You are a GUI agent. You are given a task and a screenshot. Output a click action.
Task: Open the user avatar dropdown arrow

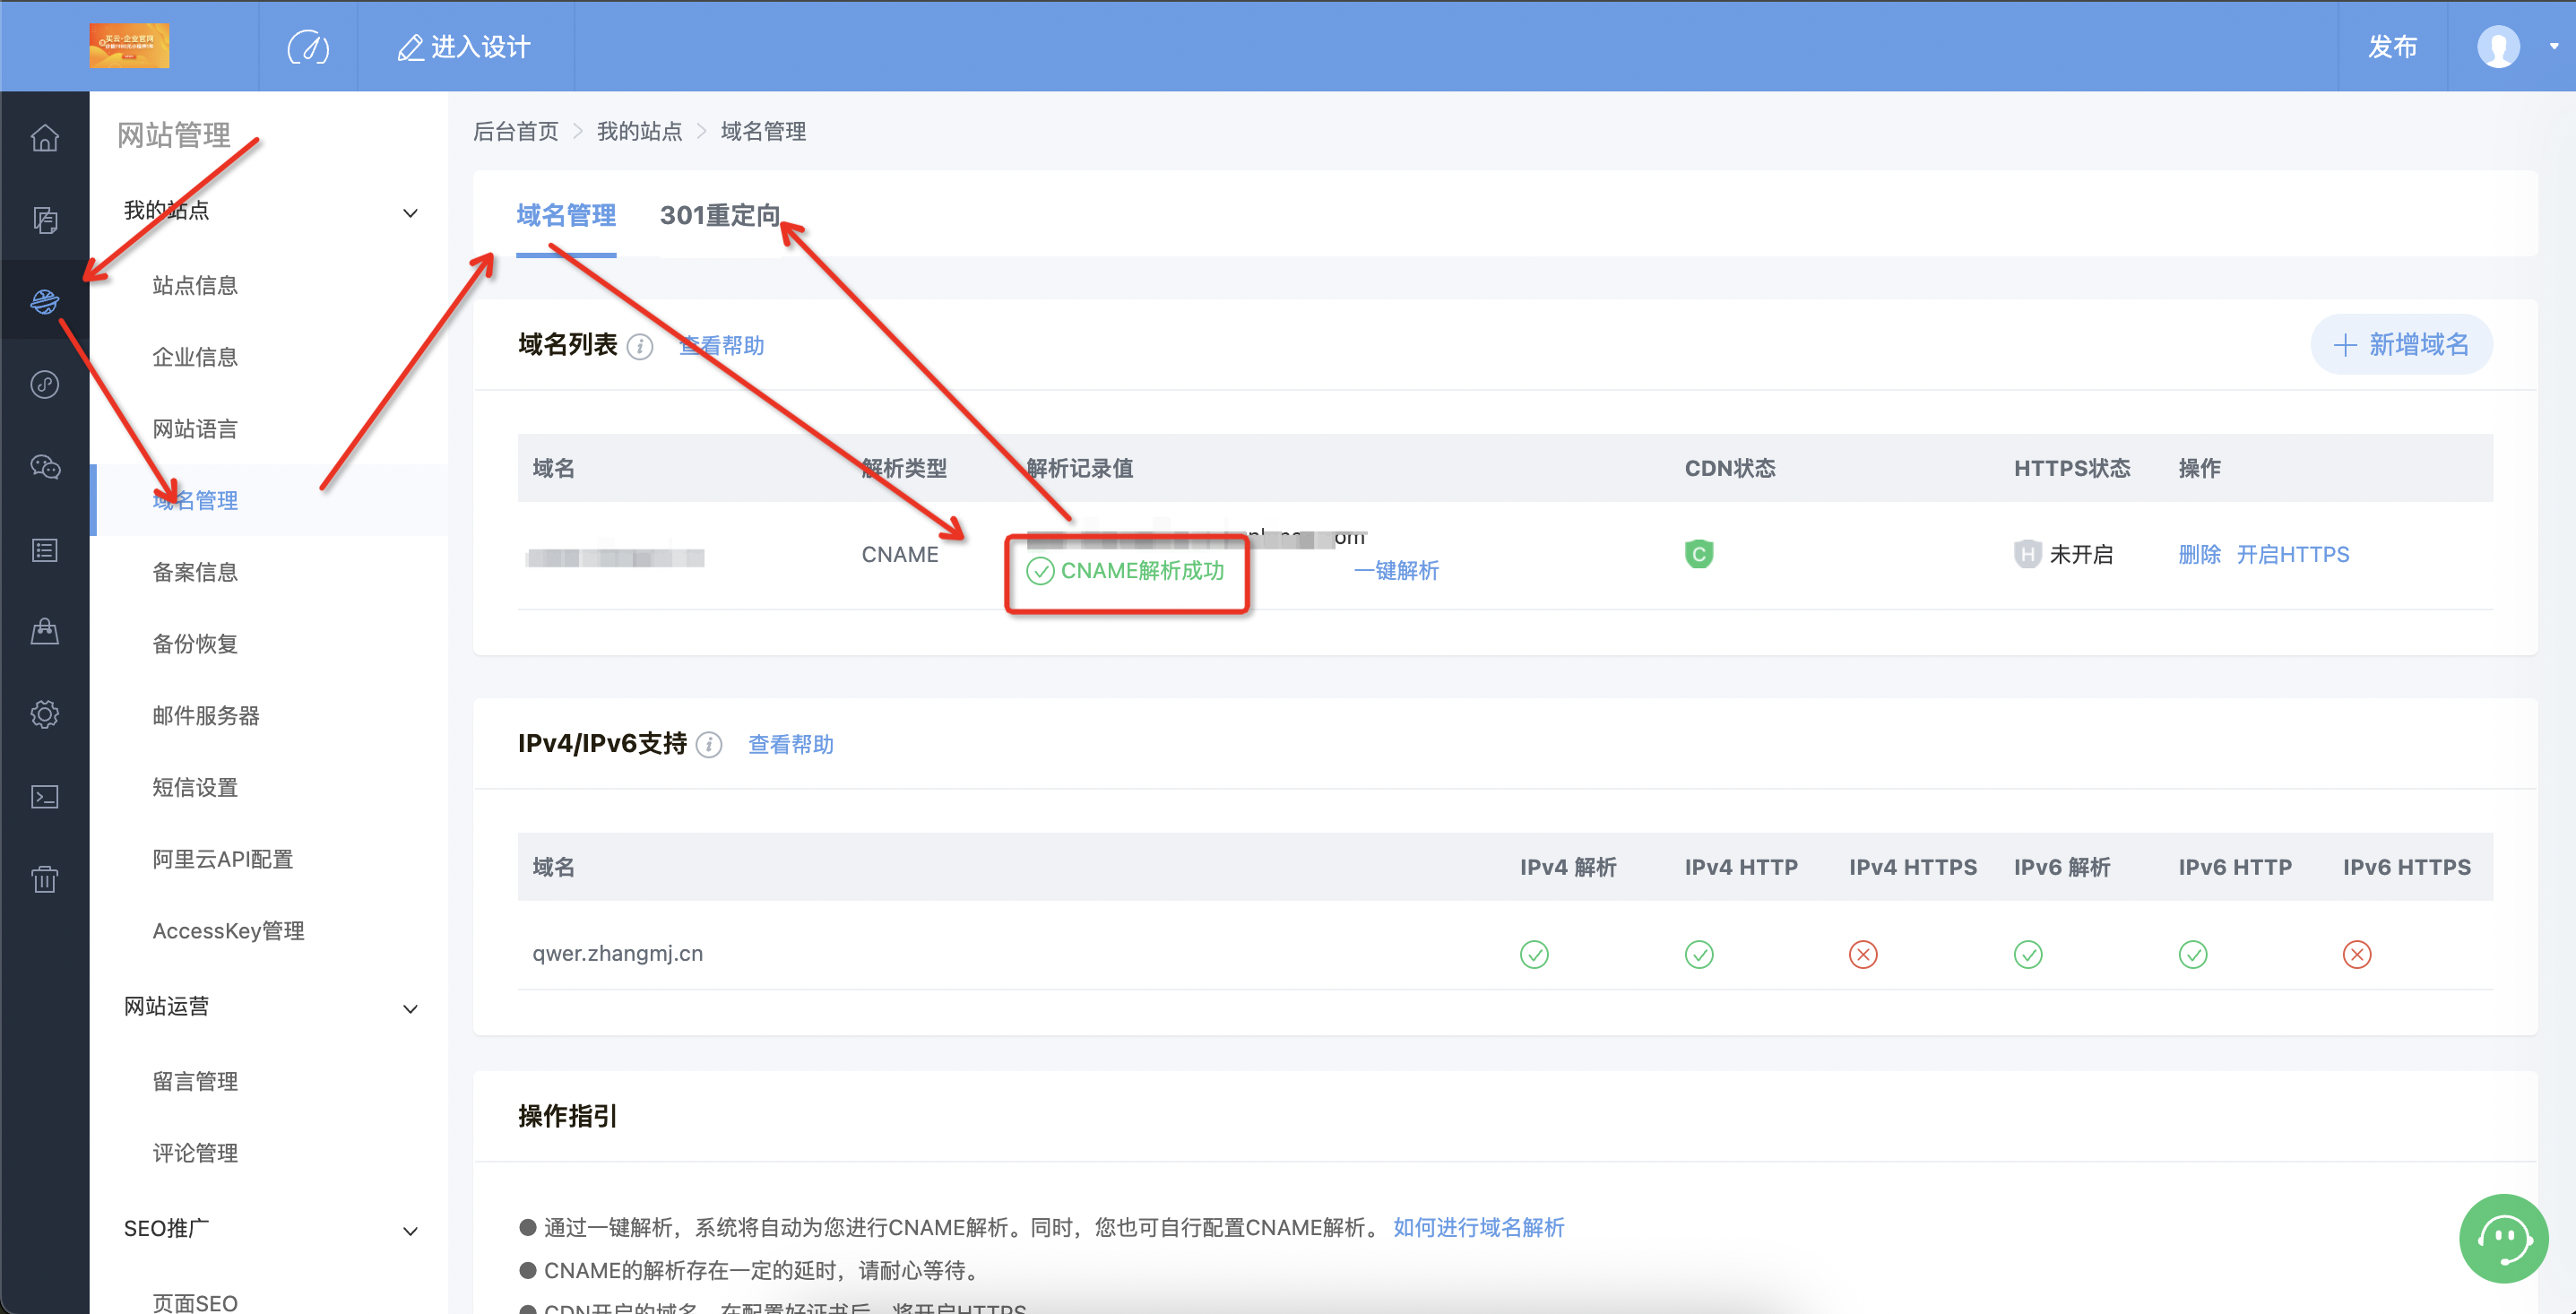click(x=2553, y=47)
